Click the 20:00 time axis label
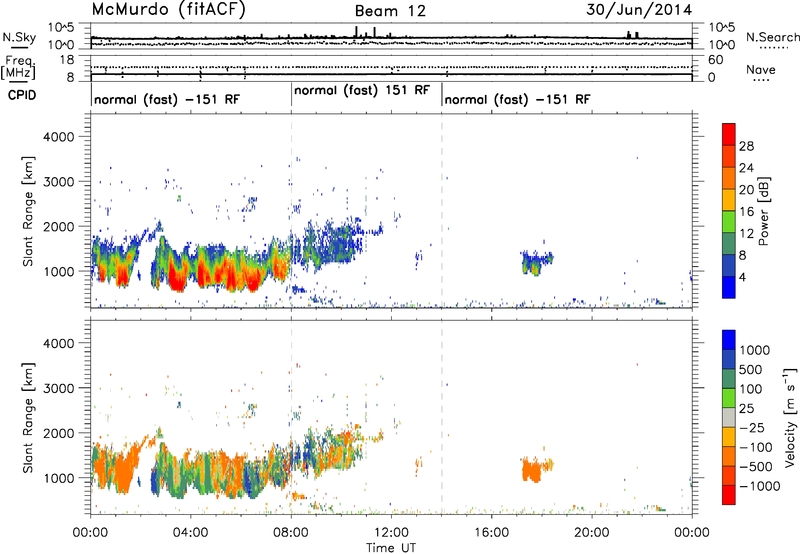 click(x=592, y=533)
